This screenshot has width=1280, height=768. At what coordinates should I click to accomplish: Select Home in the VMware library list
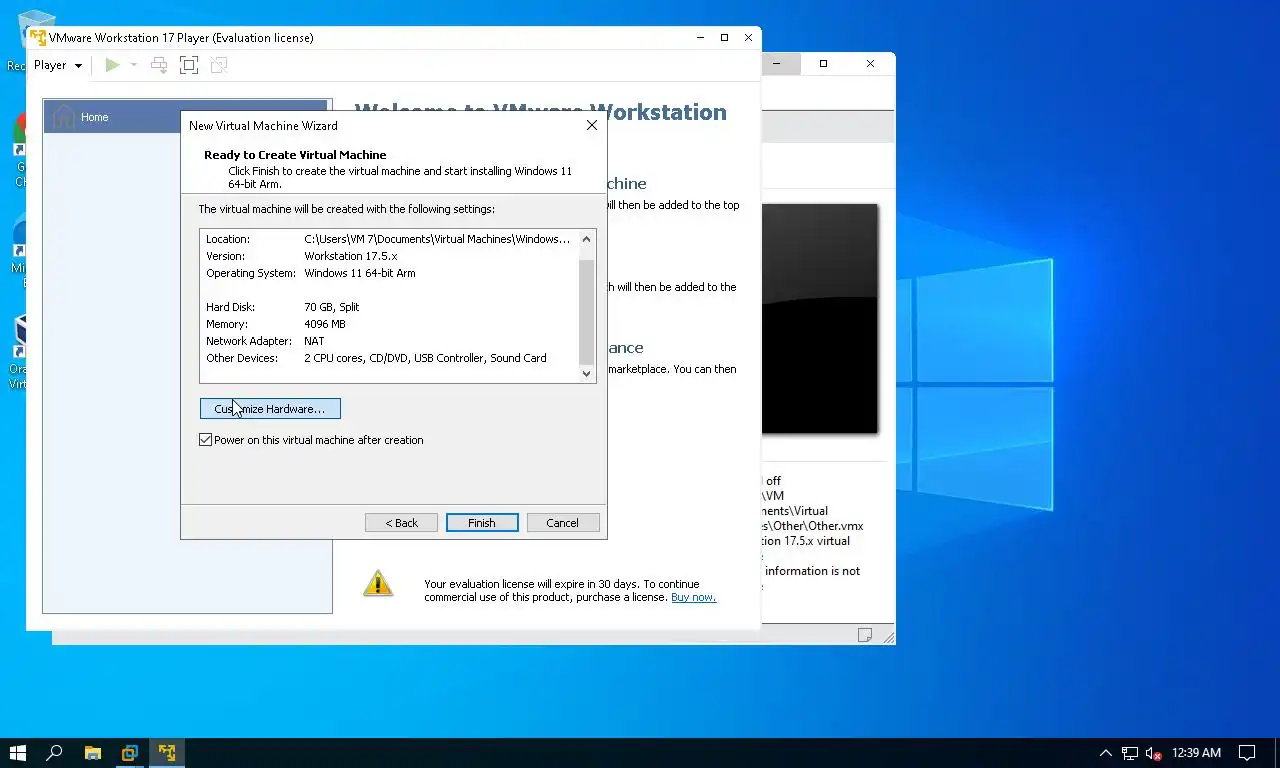(186, 117)
